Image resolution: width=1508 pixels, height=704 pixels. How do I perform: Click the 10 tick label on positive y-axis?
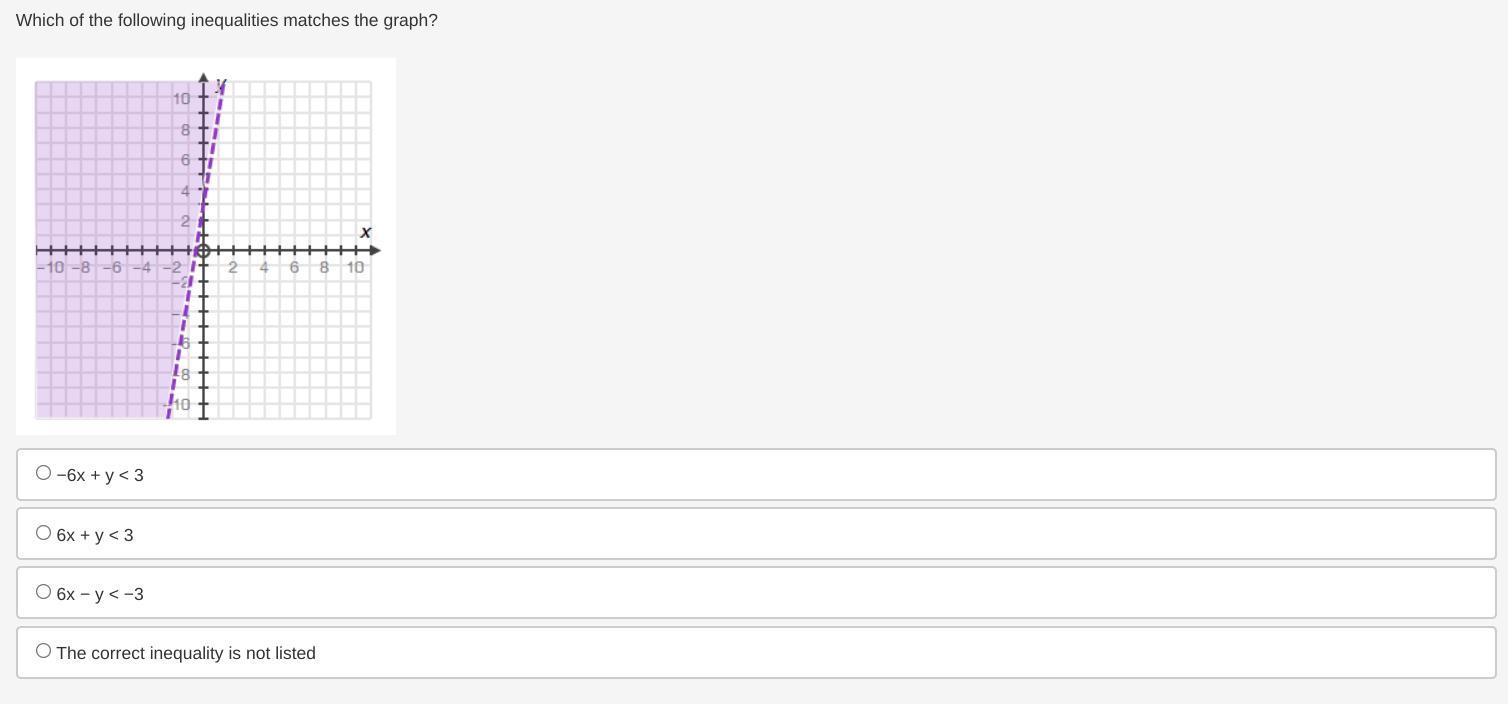tap(181, 98)
